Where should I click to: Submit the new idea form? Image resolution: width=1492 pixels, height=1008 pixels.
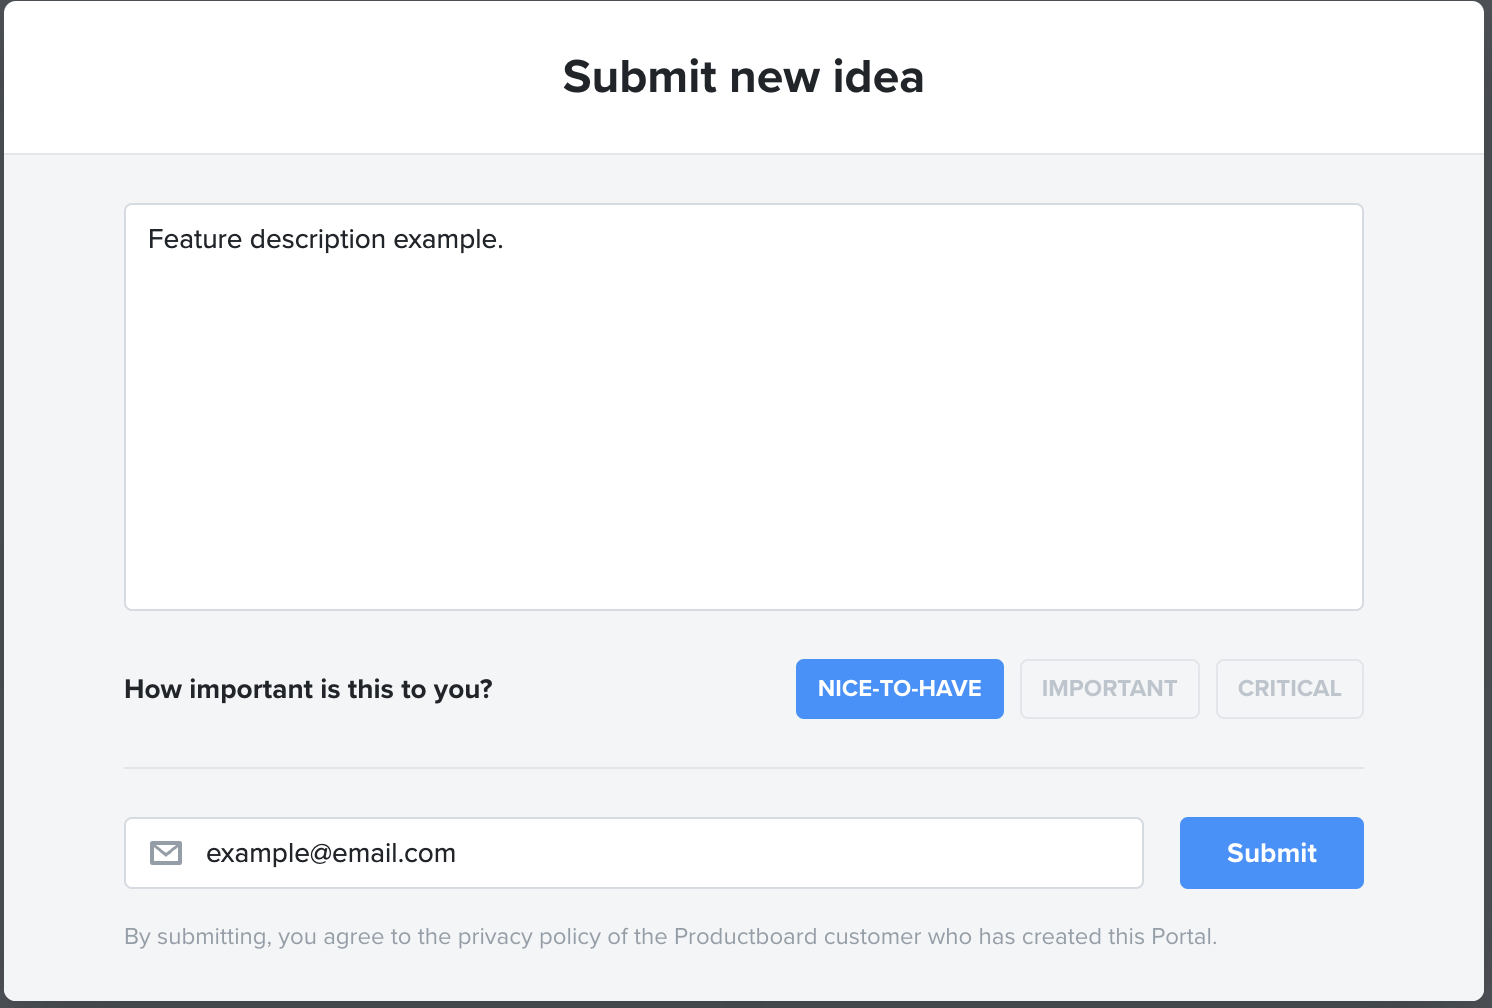[x=1271, y=853]
